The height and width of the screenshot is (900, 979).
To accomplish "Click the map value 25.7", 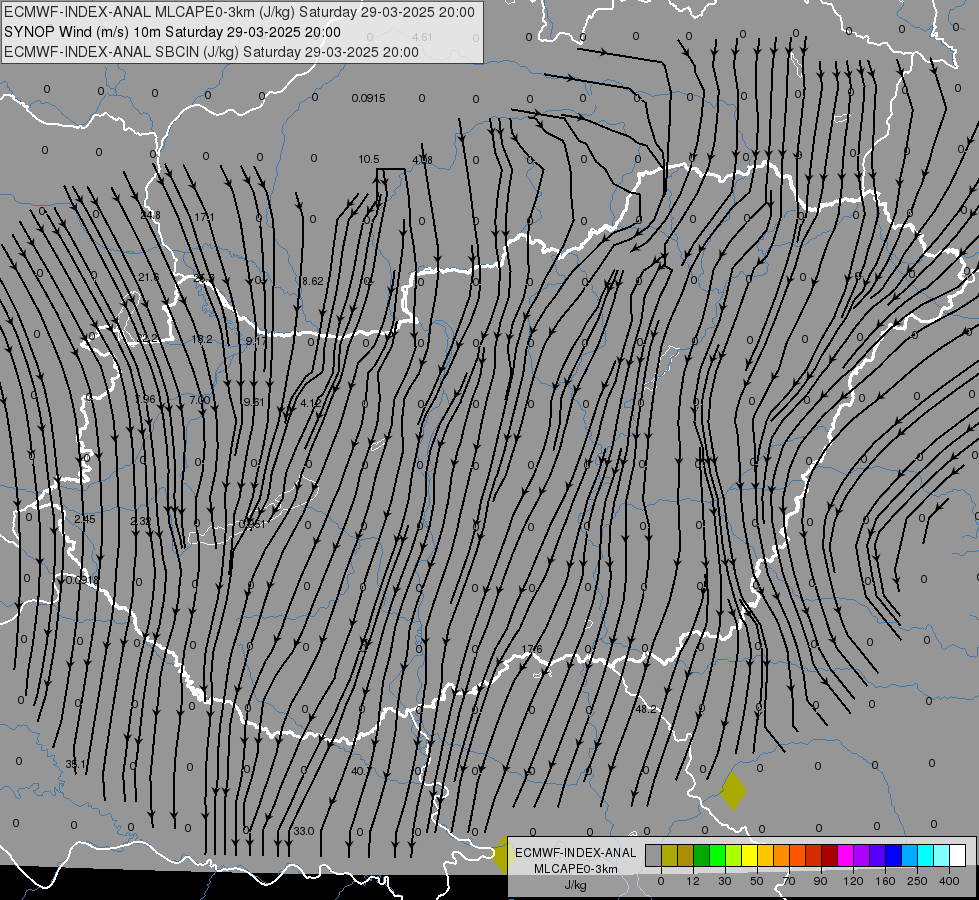I will tap(204, 278).
